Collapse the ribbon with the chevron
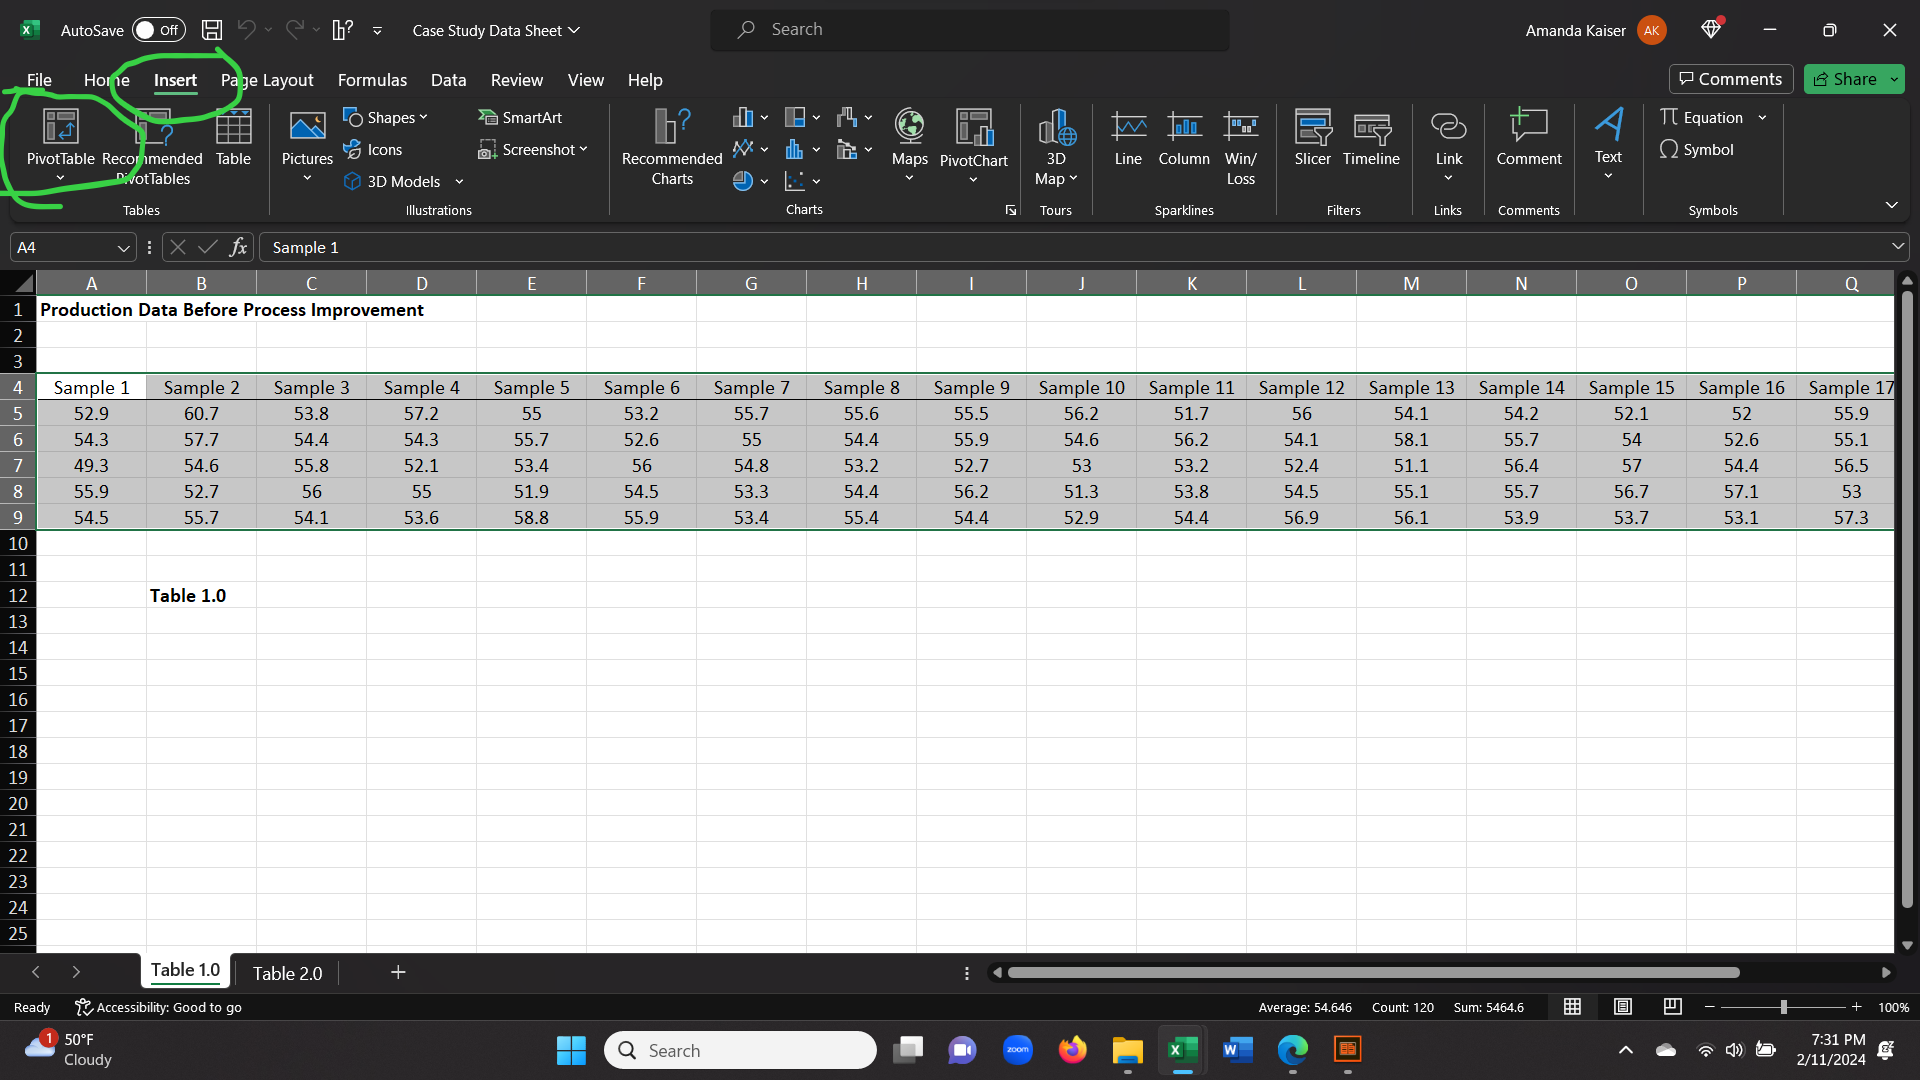1920x1080 pixels. coord(1891,205)
